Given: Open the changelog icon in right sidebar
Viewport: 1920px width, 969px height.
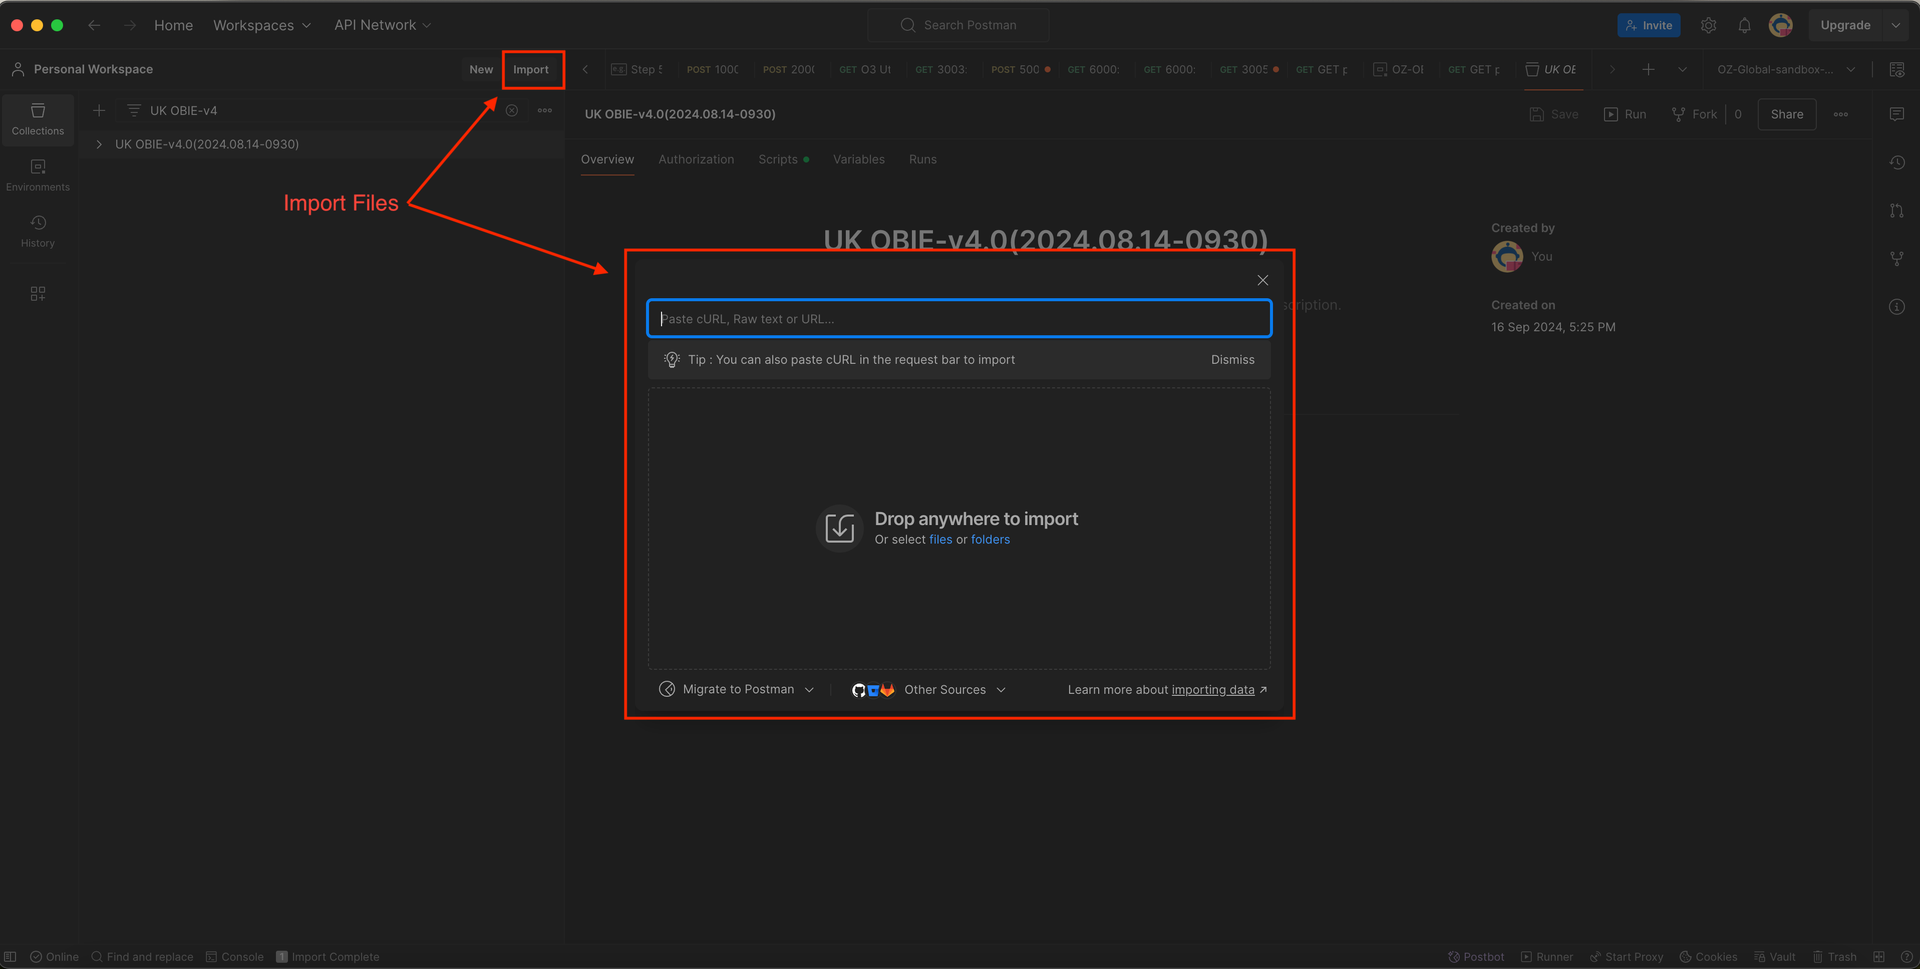Looking at the screenshot, I should click(x=1896, y=162).
